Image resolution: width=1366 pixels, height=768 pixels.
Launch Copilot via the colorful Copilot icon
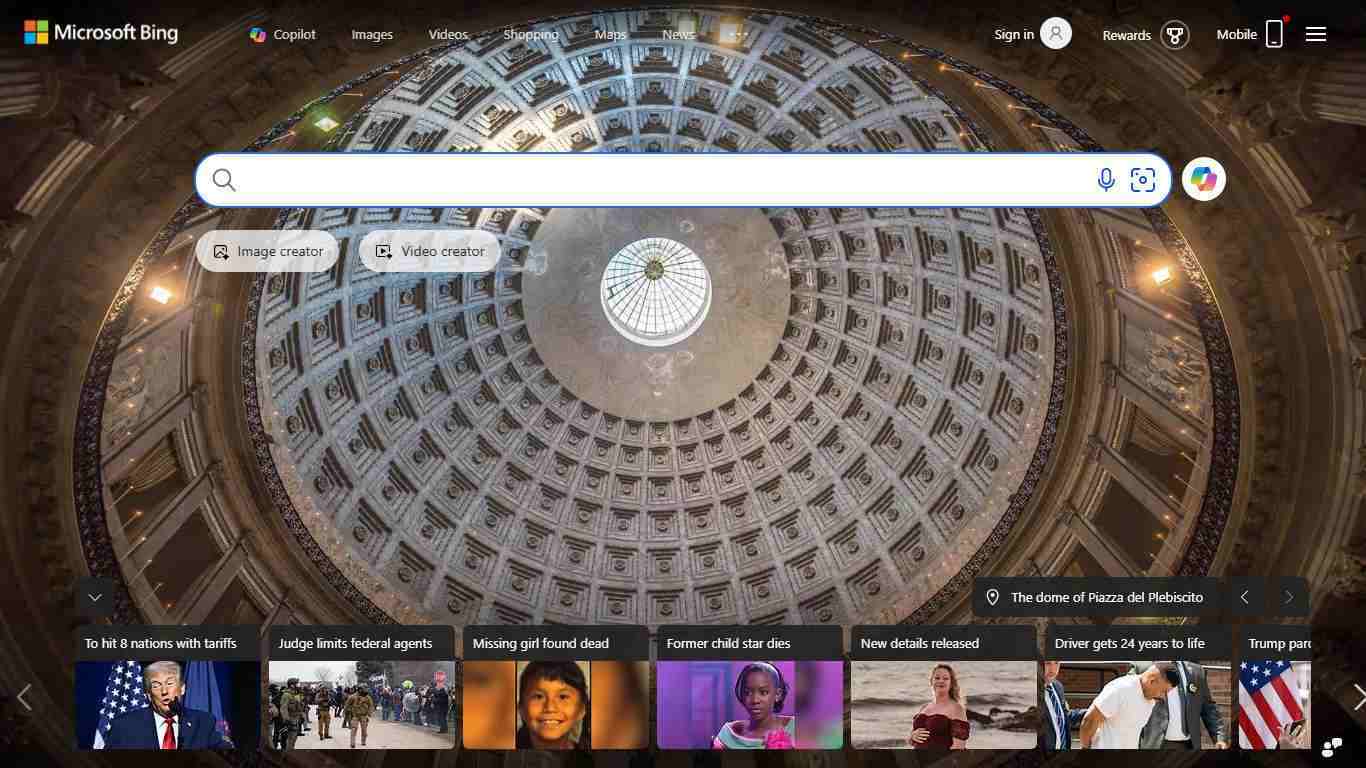point(1203,179)
